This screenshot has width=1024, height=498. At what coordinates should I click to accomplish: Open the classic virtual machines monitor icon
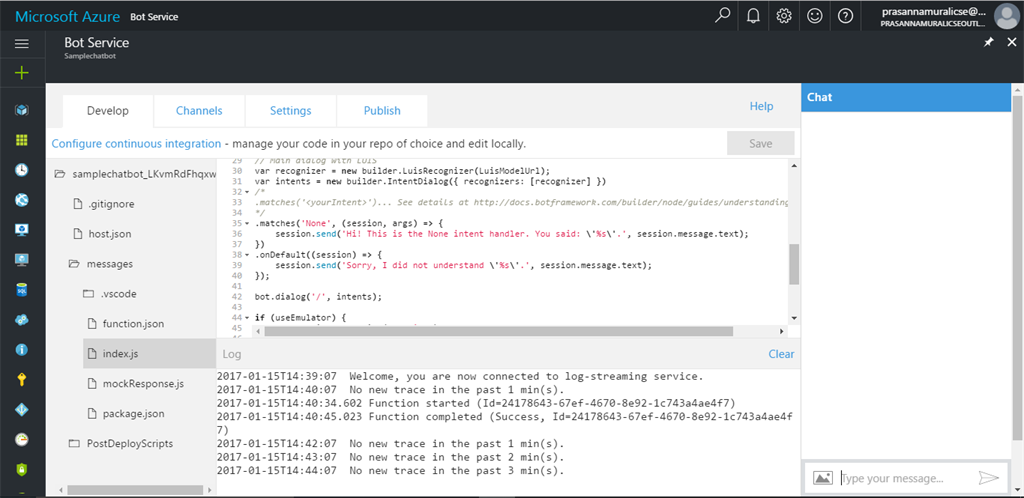22,259
